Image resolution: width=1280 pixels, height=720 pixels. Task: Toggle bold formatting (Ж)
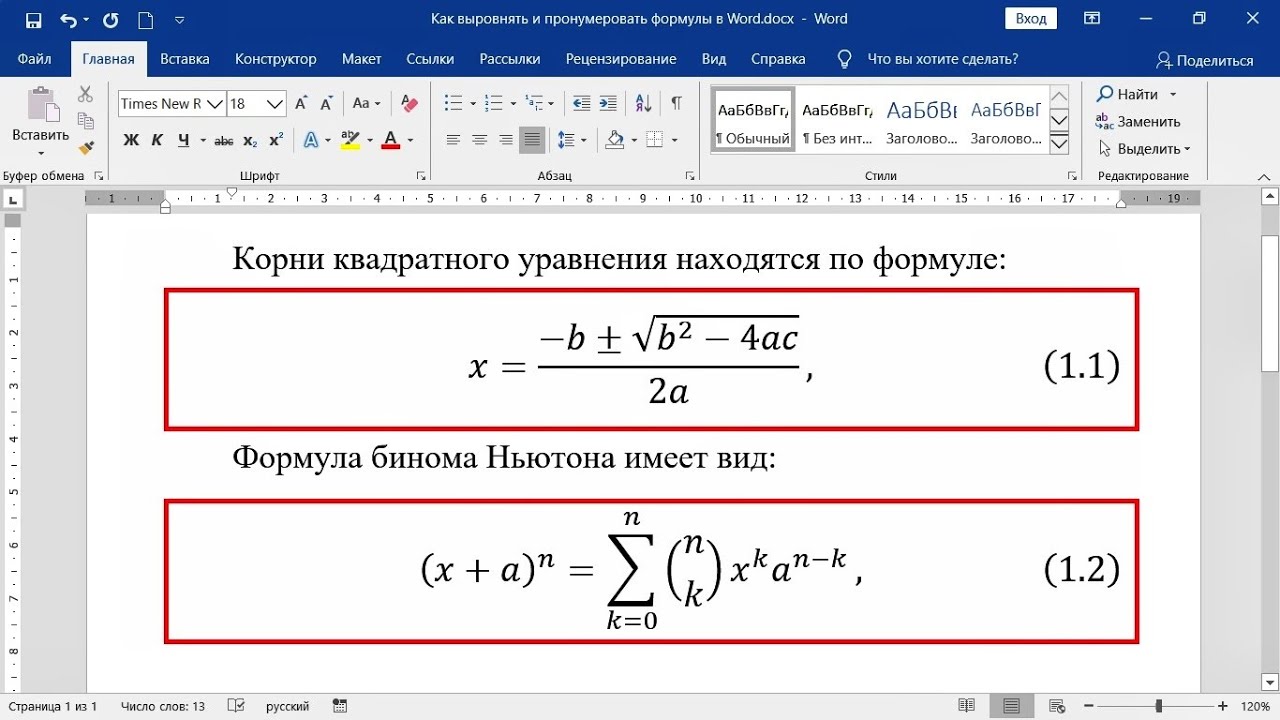(x=131, y=140)
